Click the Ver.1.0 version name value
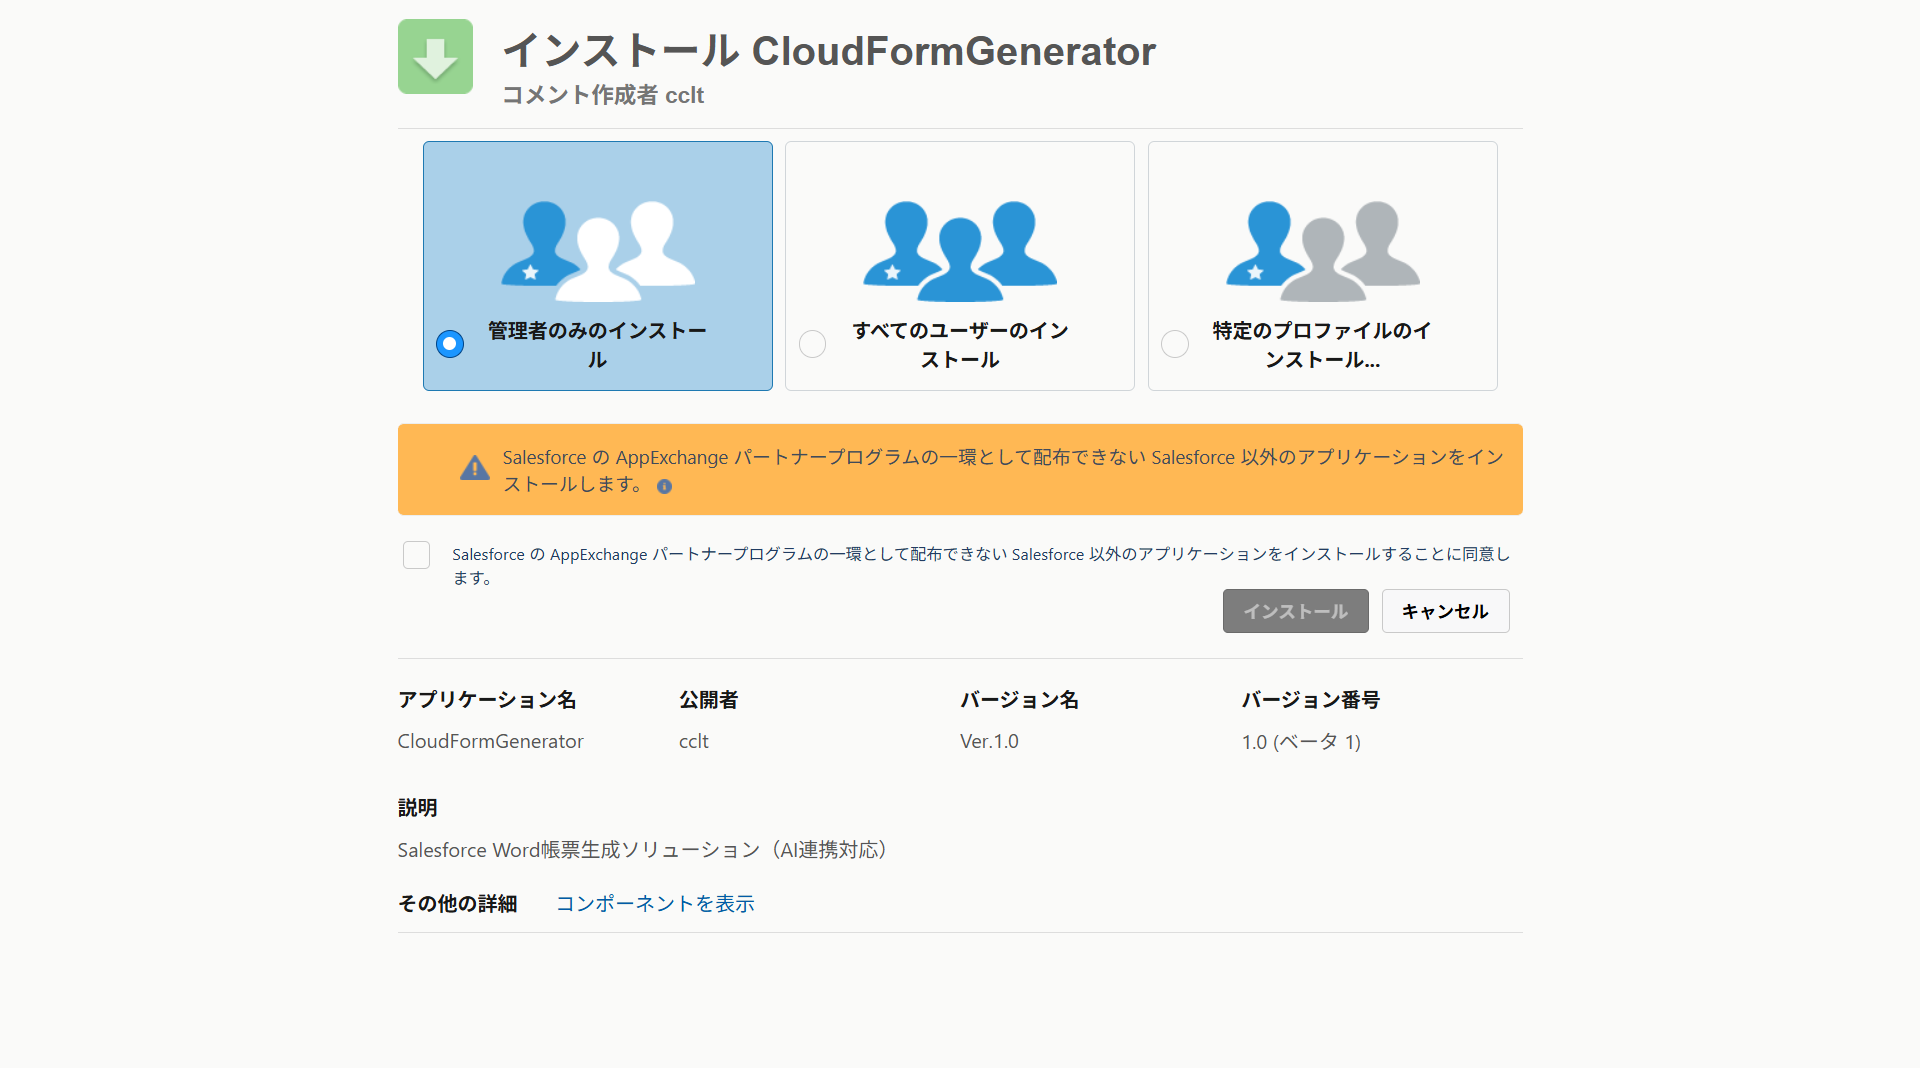 [x=989, y=741]
